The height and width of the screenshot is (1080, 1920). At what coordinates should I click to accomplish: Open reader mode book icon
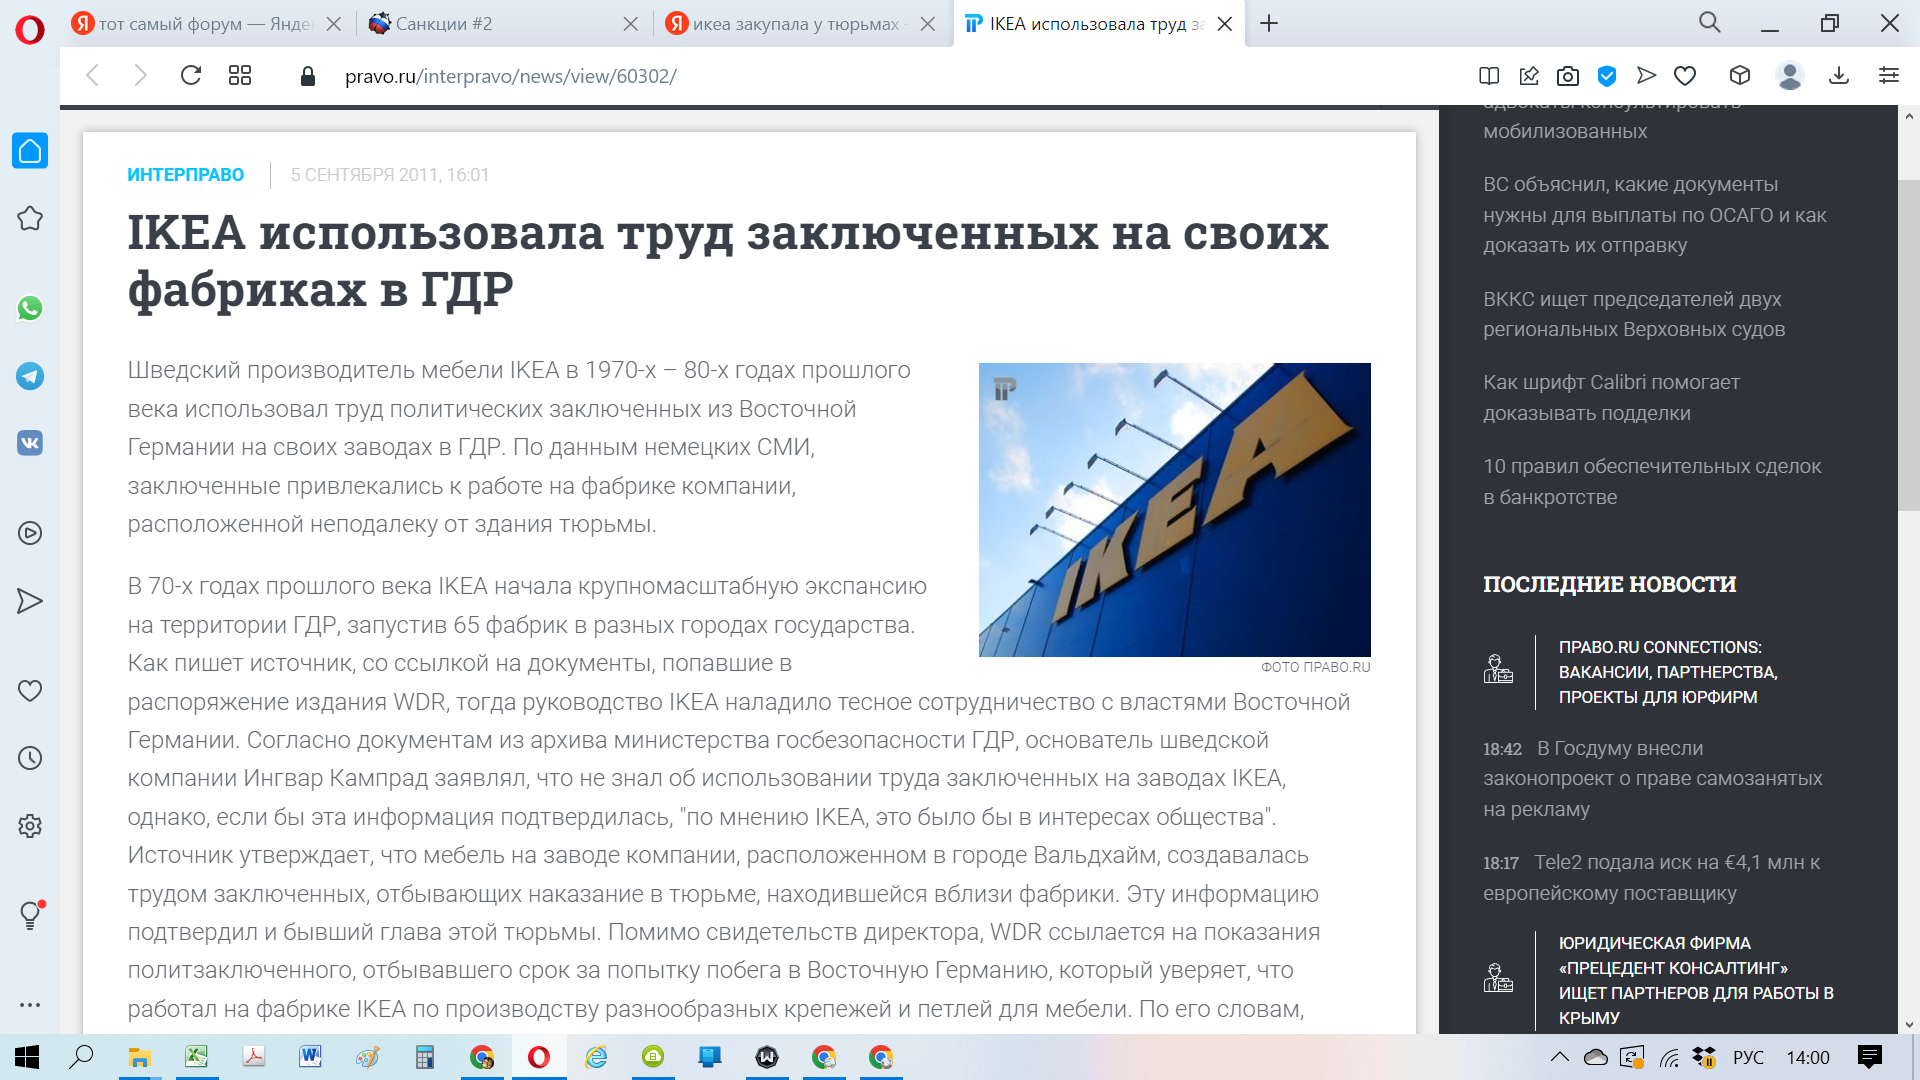tap(1489, 76)
